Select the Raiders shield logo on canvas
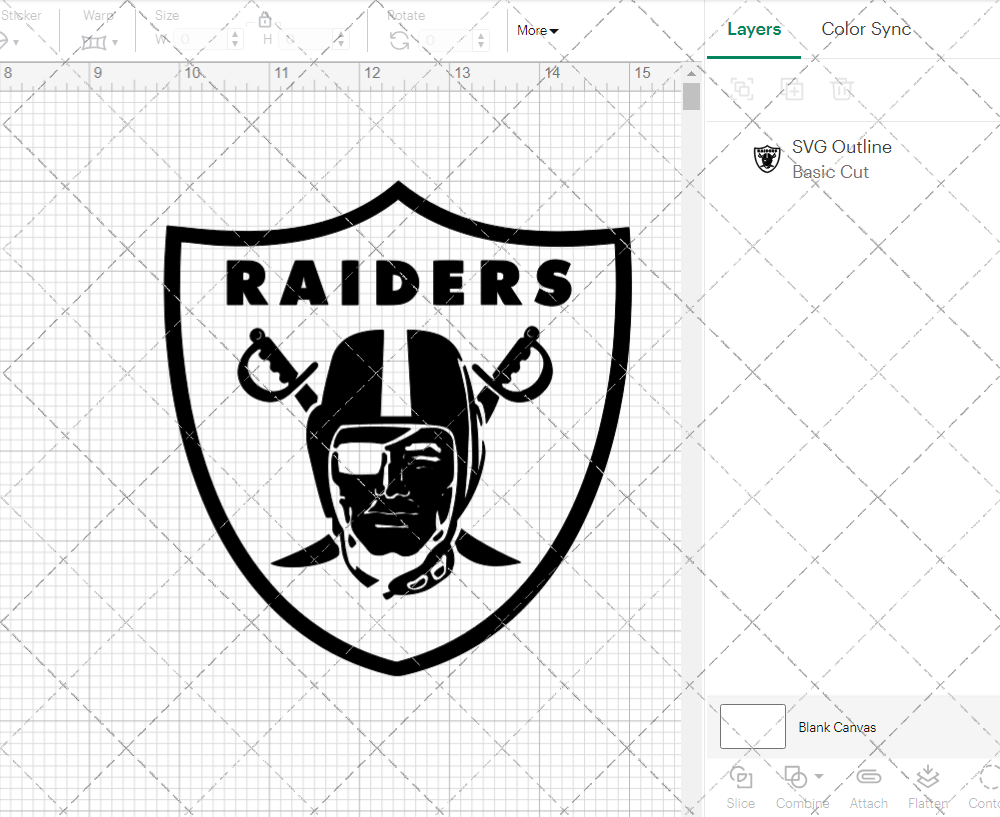 398,428
